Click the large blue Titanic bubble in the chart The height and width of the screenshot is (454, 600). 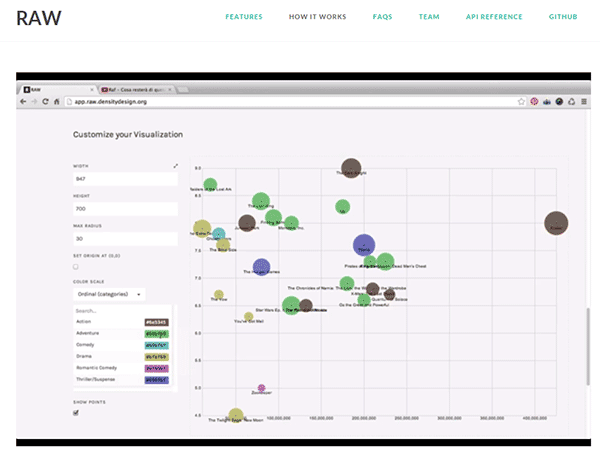pos(364,245)
